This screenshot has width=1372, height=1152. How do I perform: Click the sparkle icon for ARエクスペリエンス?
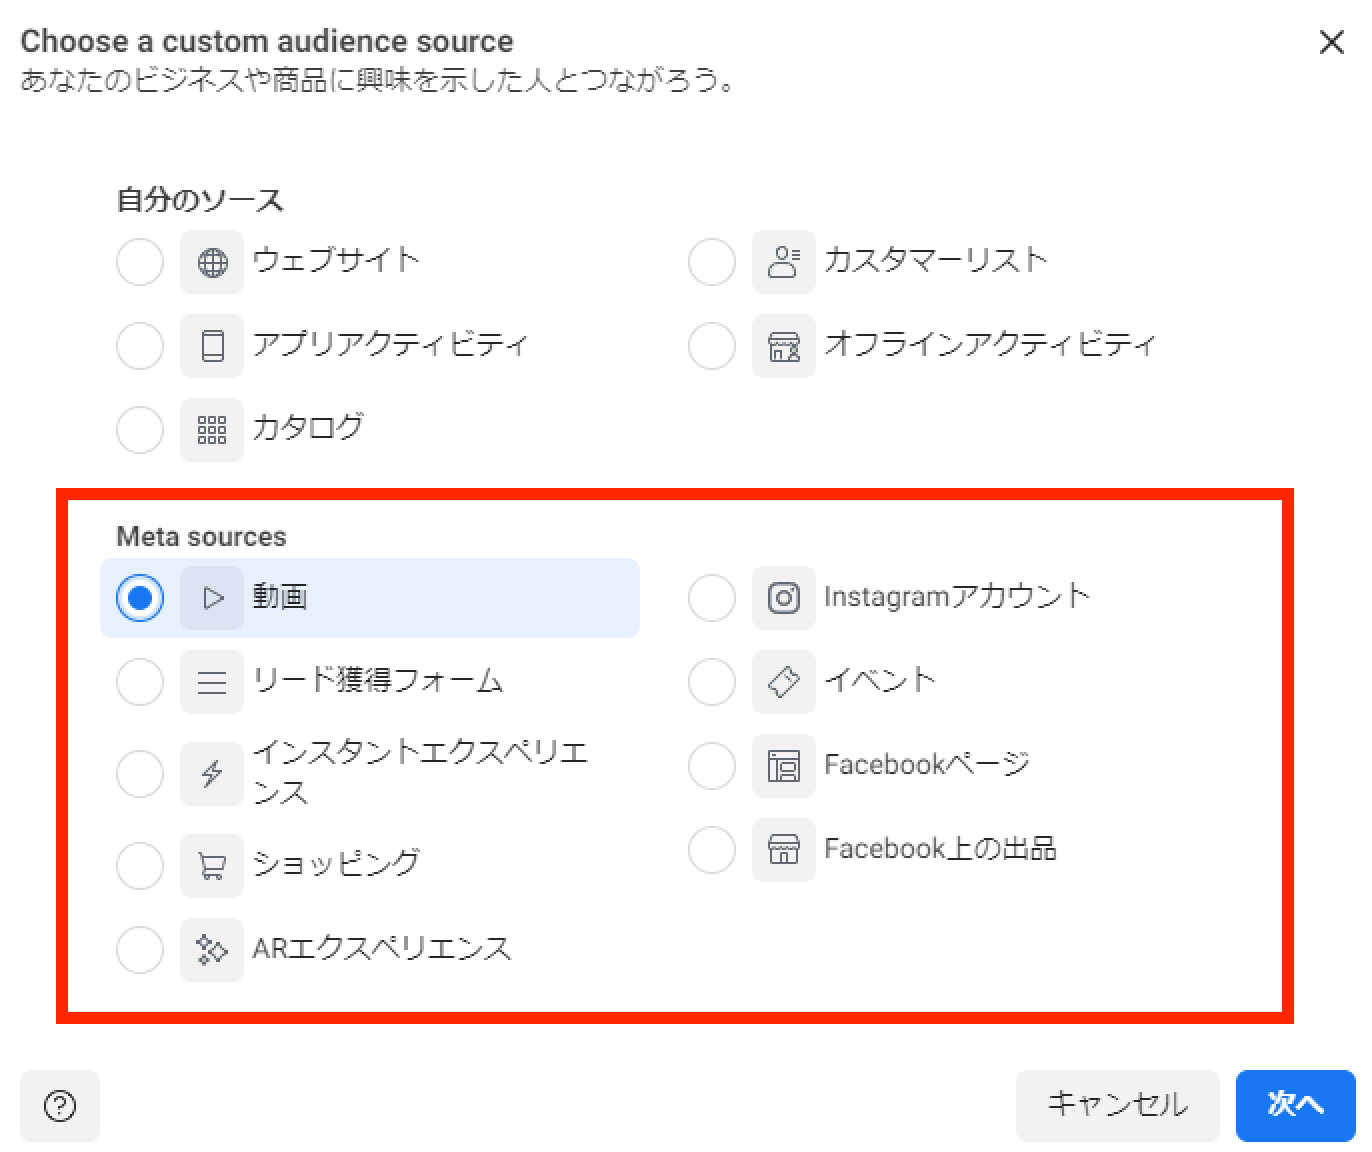point(212,949)
